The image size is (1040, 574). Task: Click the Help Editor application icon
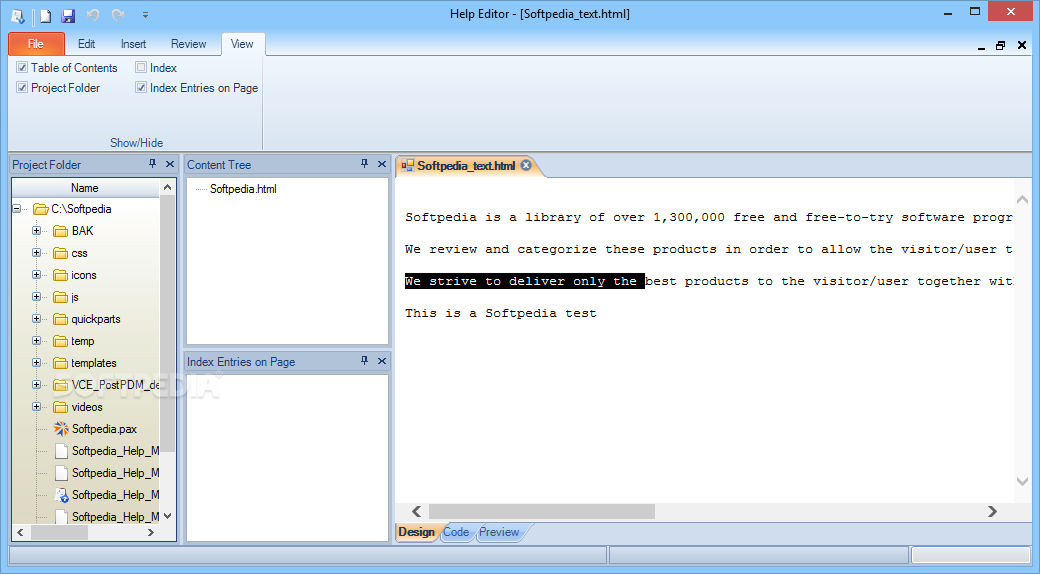(18, 15)
